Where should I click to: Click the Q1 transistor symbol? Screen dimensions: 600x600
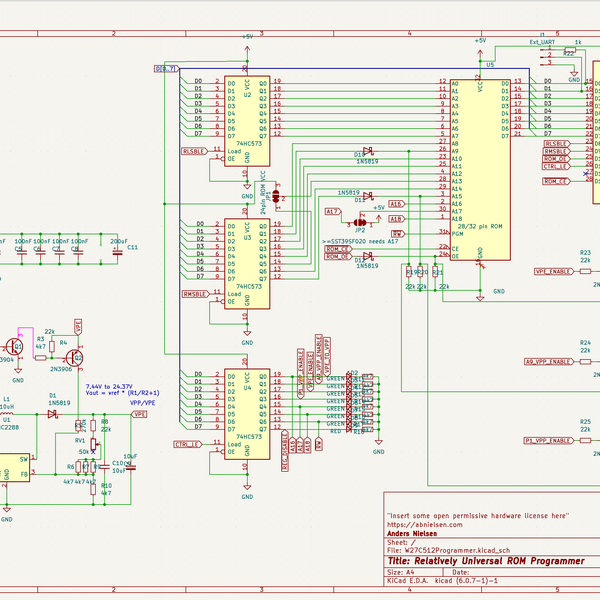(x=14, y=347)
